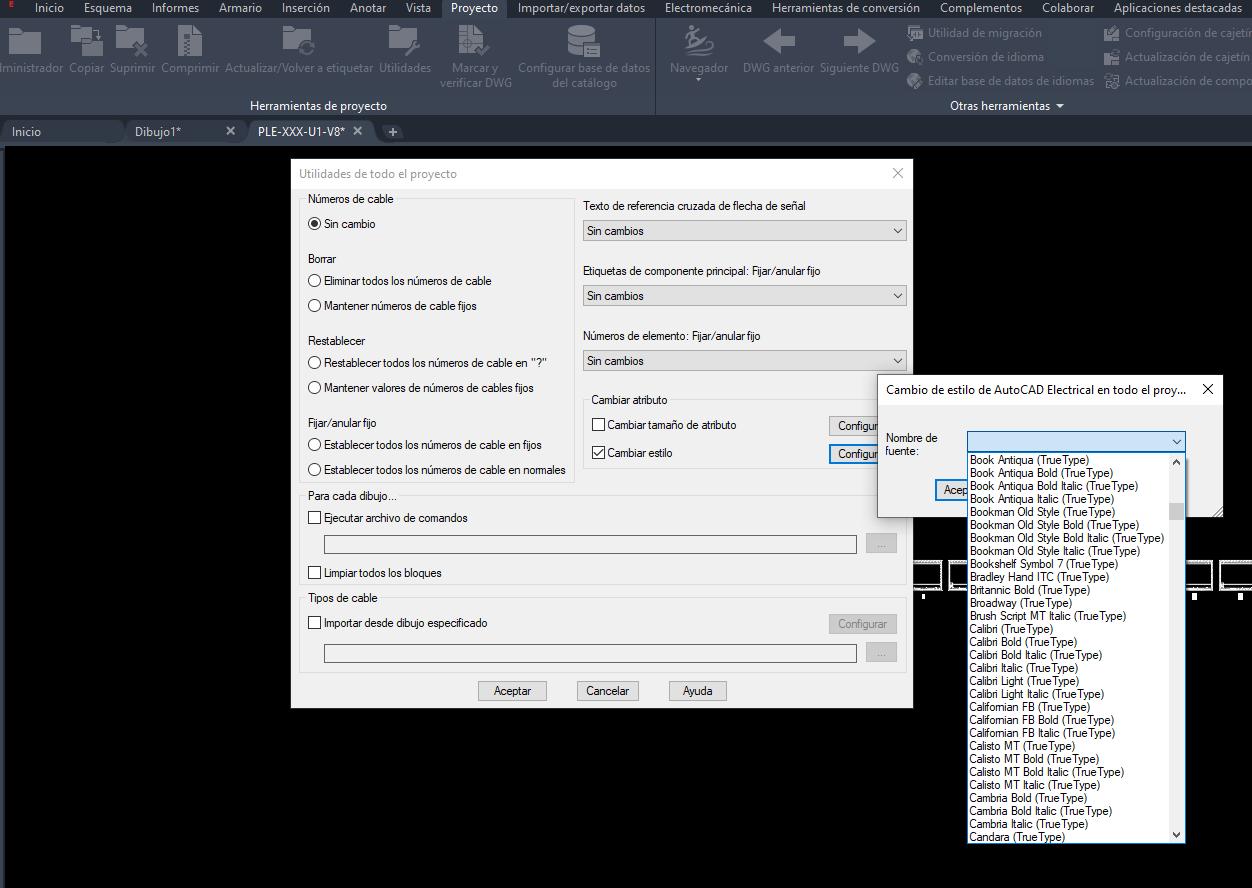Close the Dibujo1 tab
Viewport: 1252px width, 888px height.
(230, 131)
